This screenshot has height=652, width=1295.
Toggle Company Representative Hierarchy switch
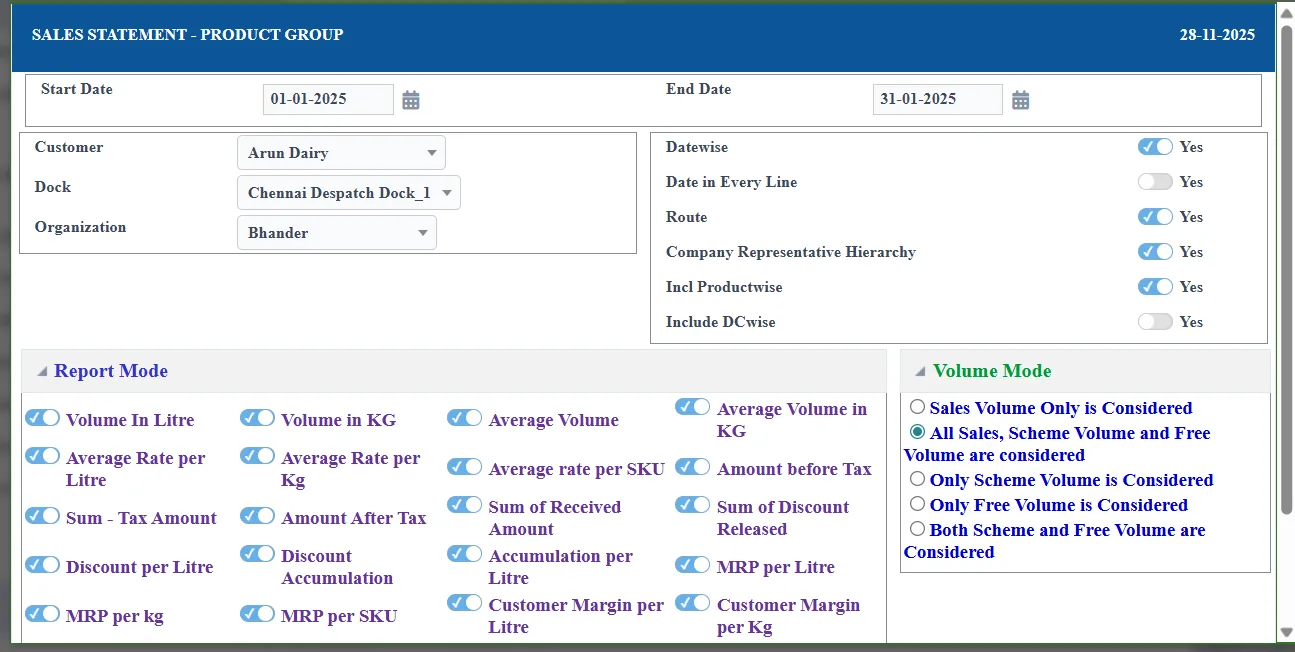pos(1155,252)
